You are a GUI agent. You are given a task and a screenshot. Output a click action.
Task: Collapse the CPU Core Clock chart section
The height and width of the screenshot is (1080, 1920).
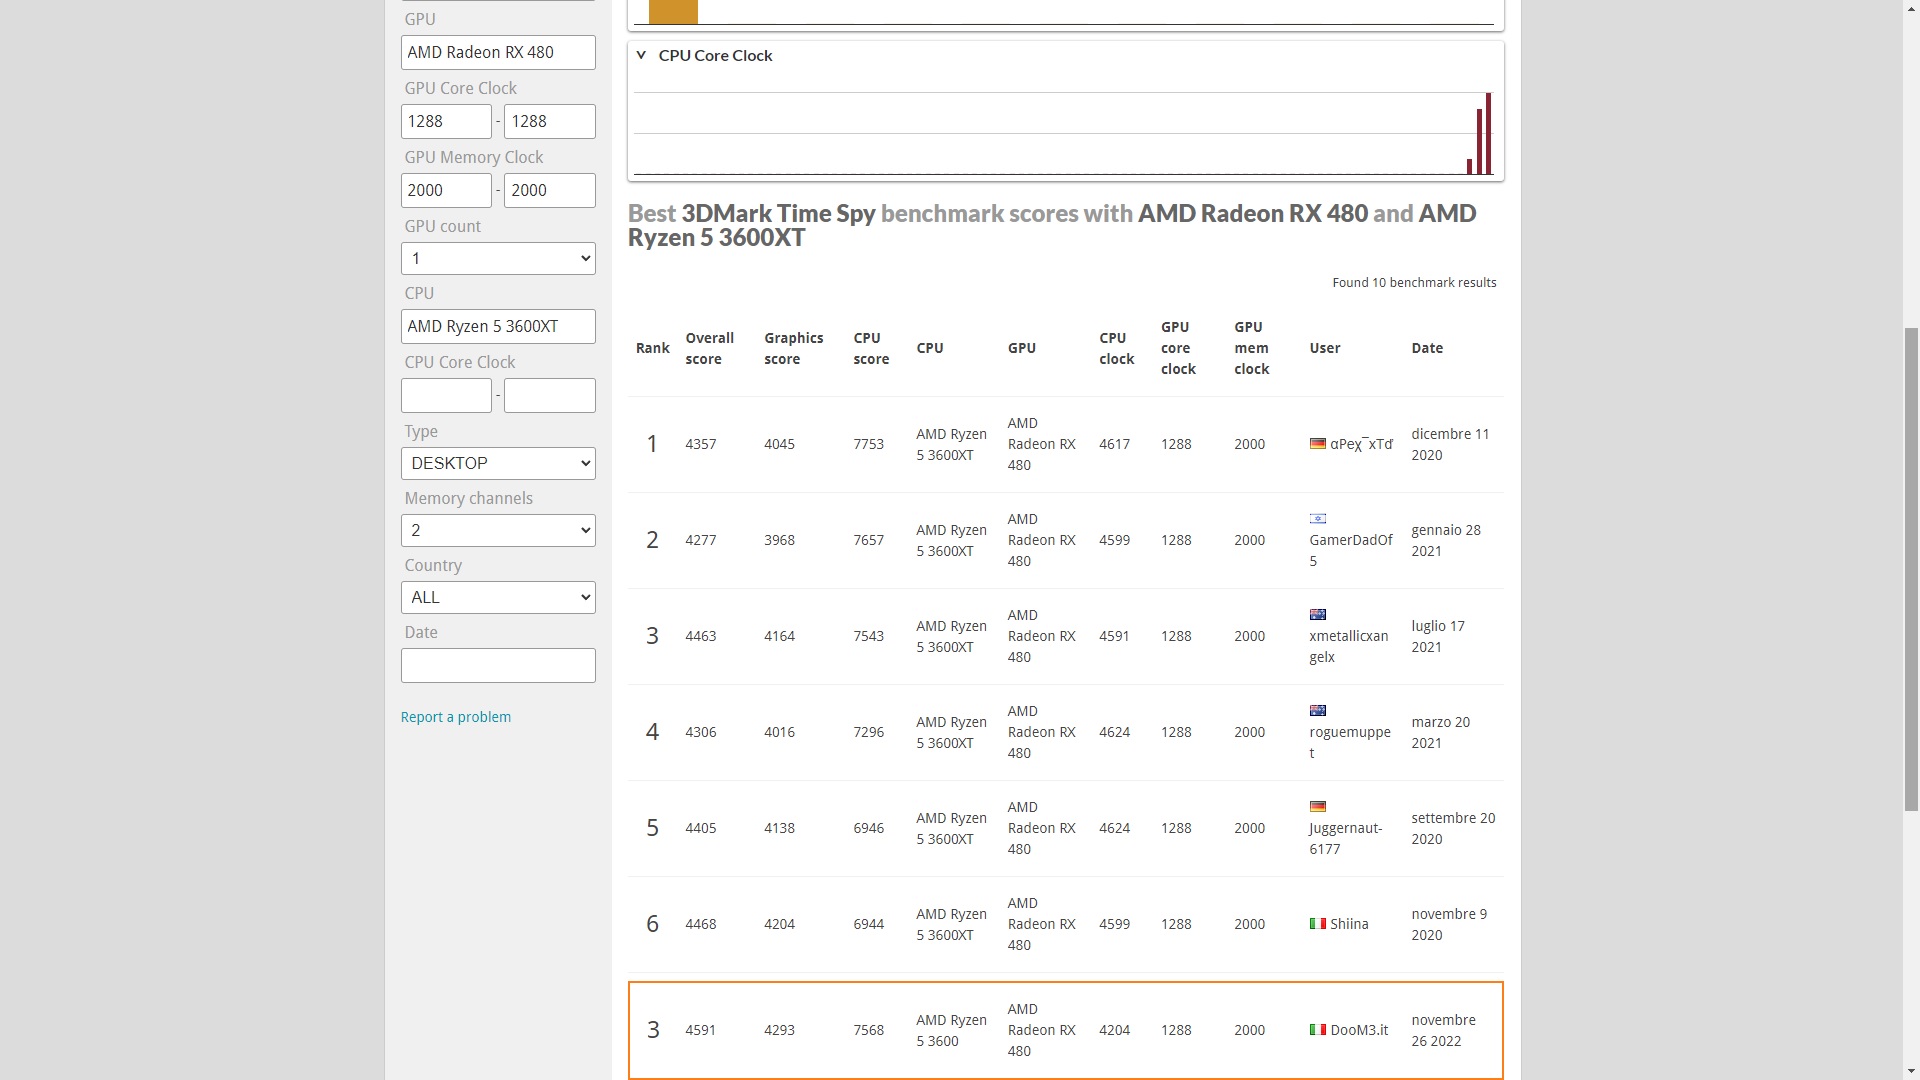[641, 56]
